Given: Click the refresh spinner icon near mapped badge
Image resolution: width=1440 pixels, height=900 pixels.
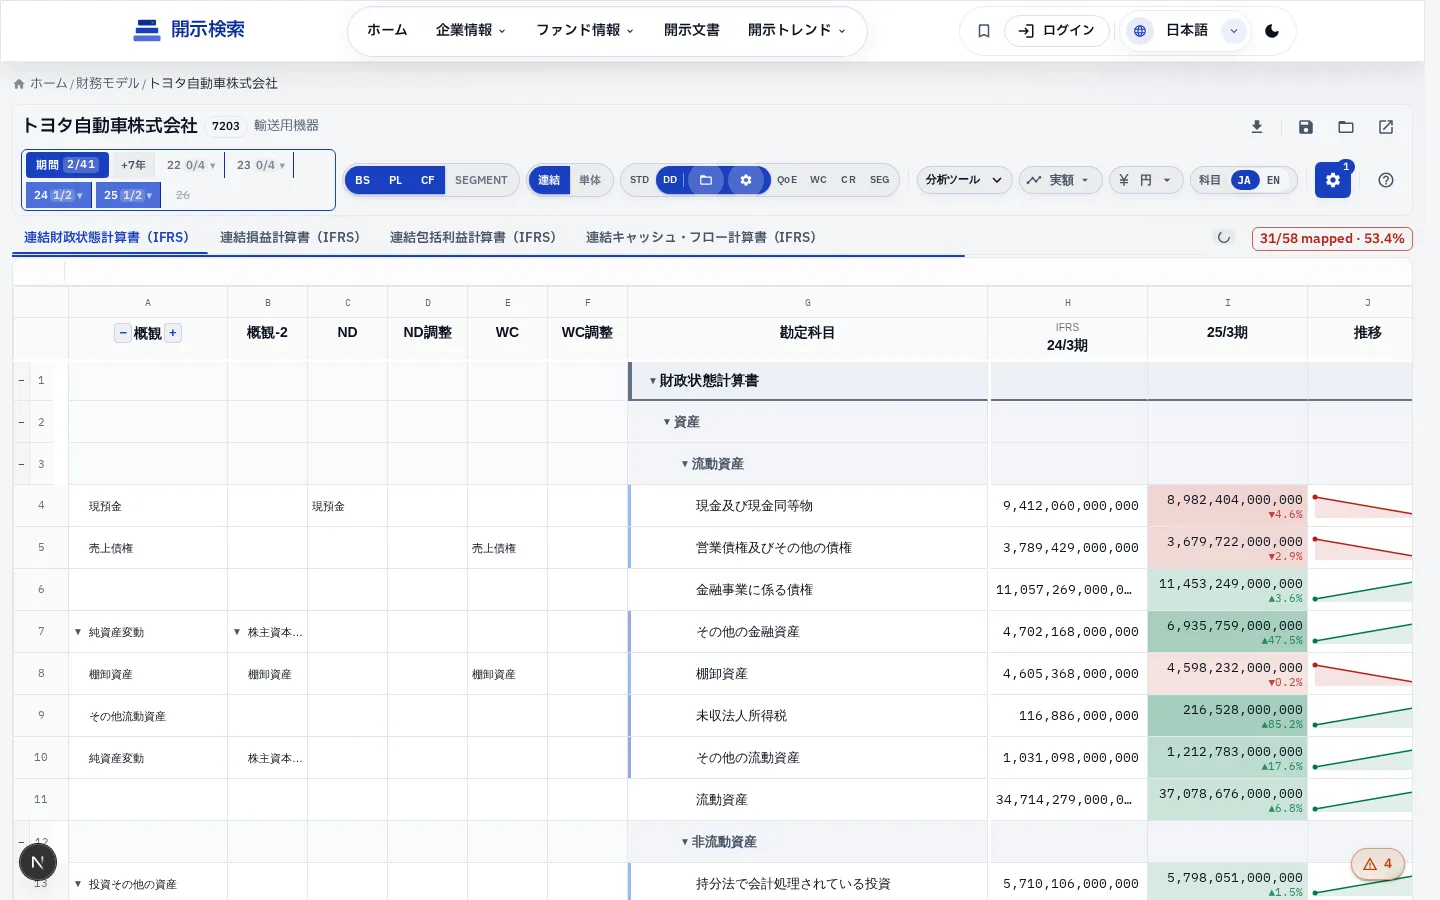Looking at the screenshot, I should coord(1224,238).
